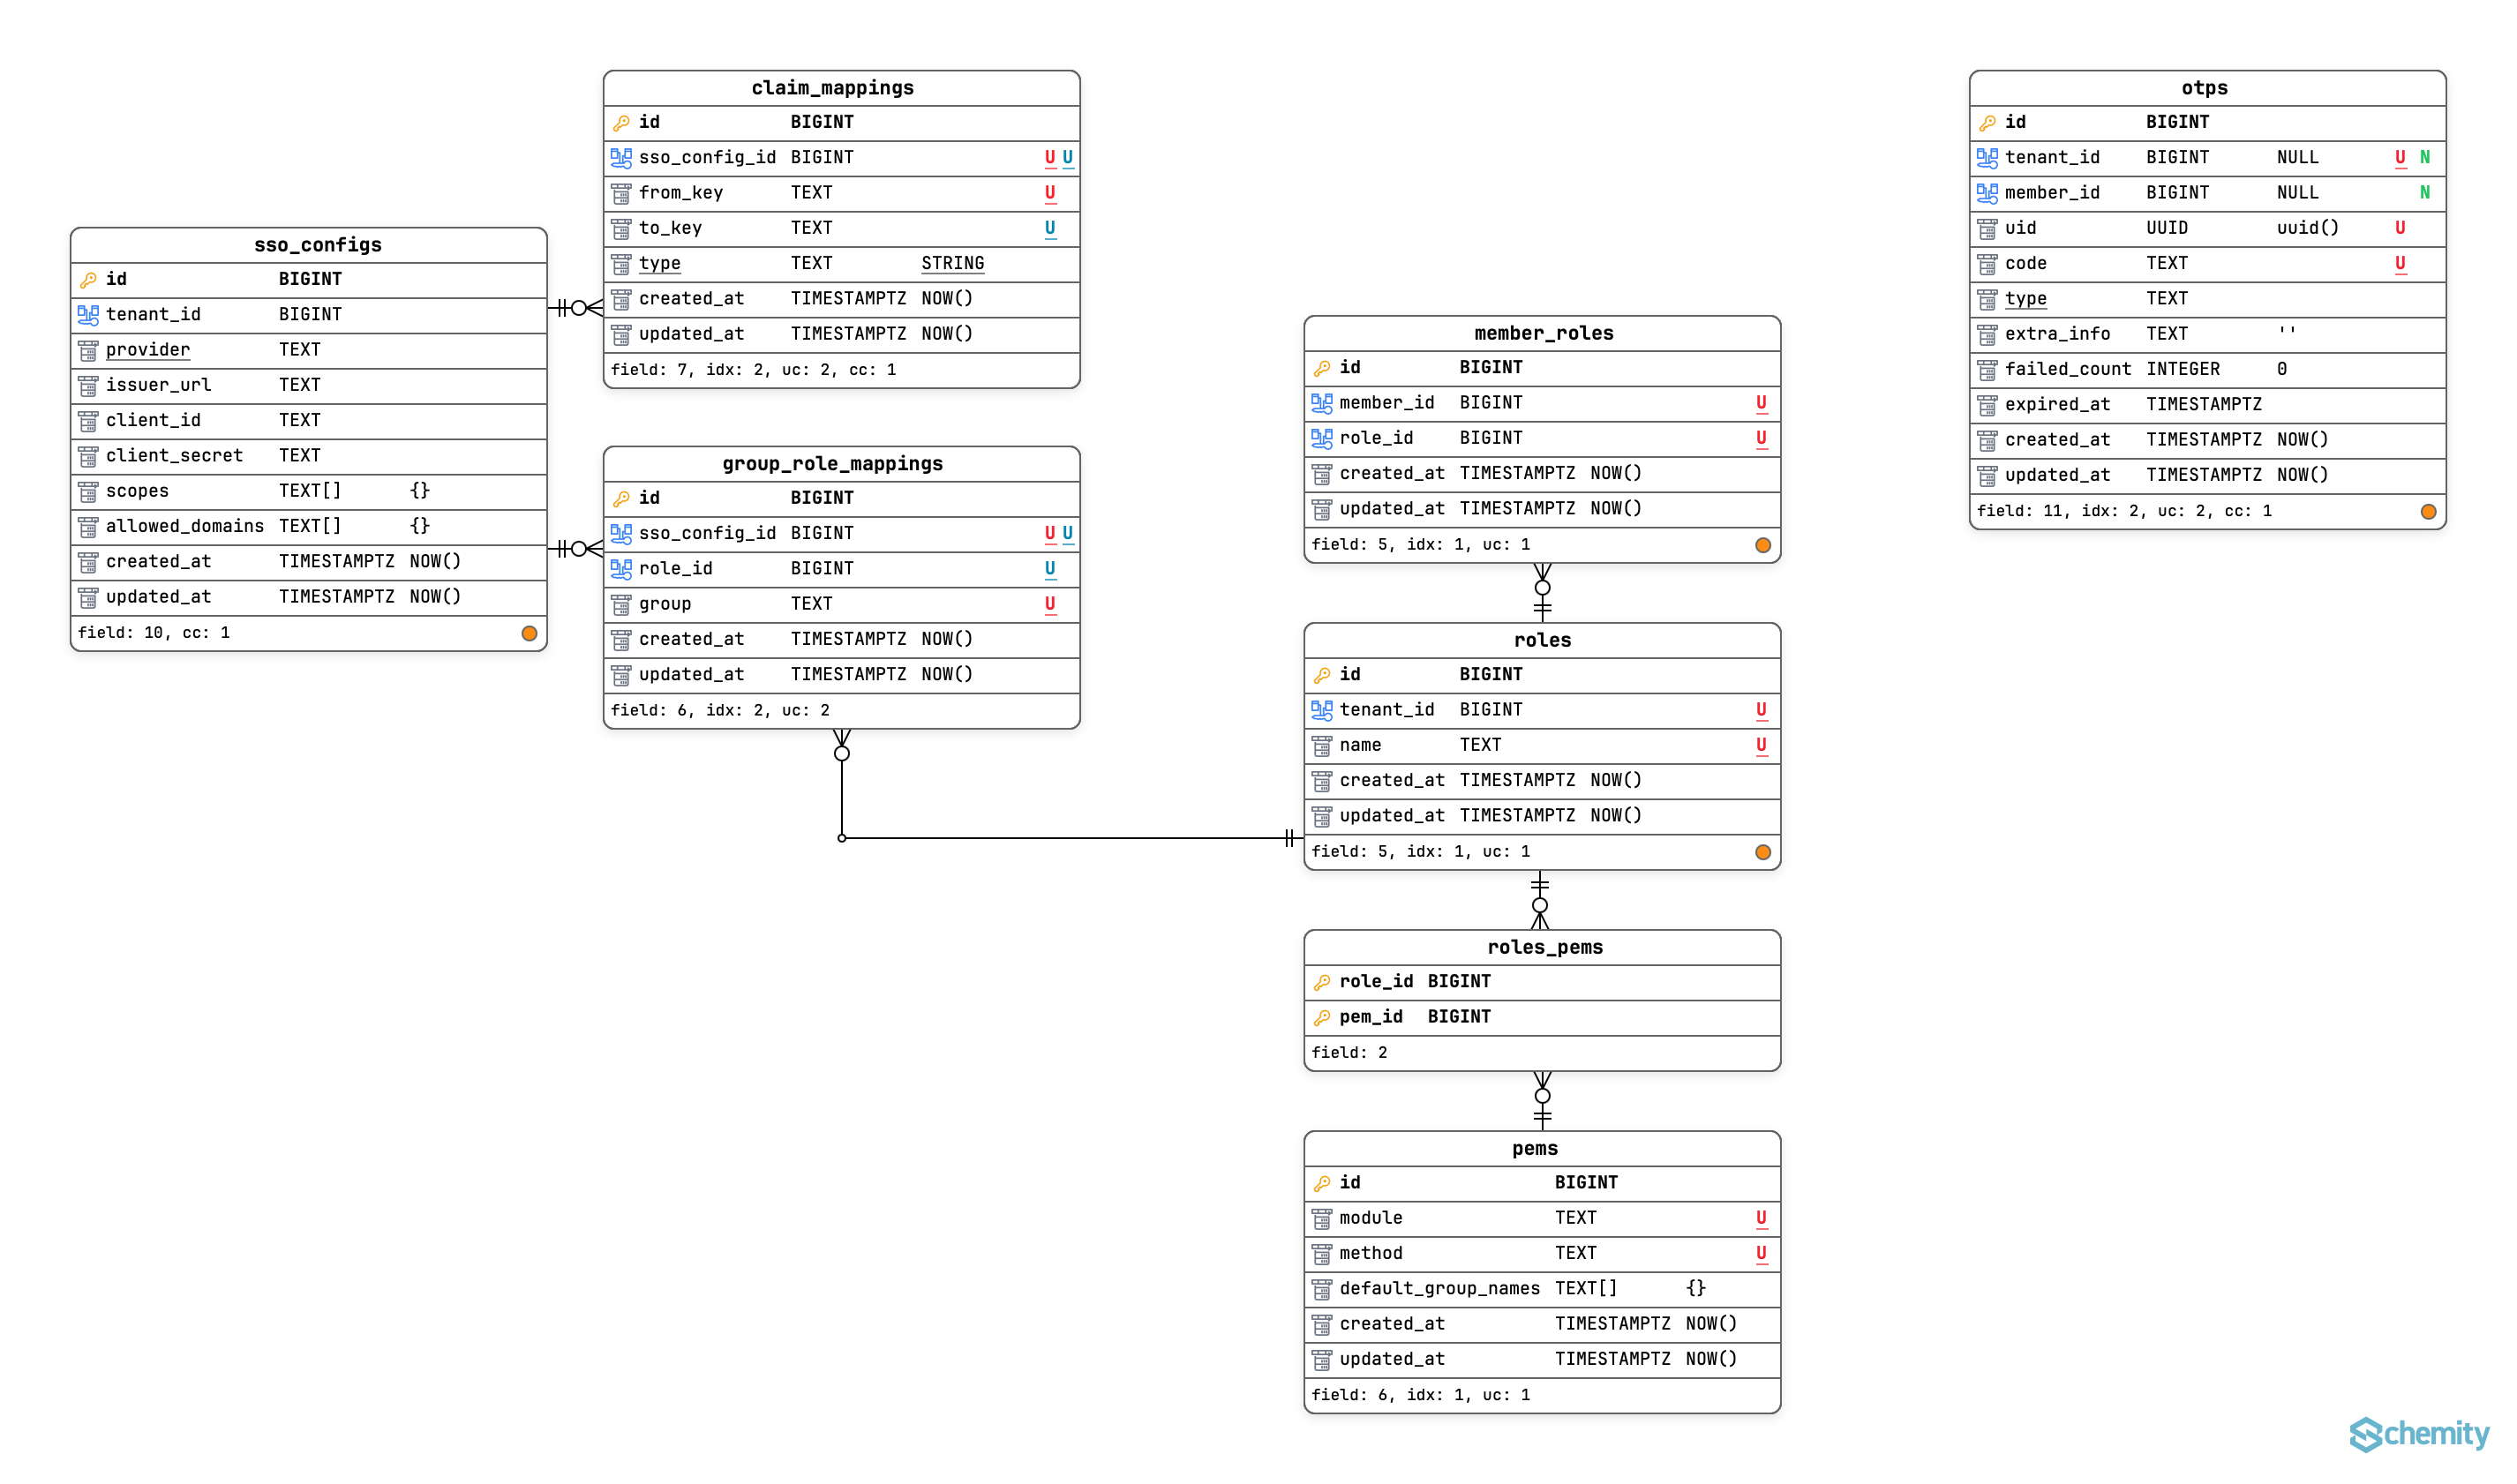This screenshot has height=1484, width=2517.
Task: Click the column icon next to to_key
Action: tap(621, 229)
